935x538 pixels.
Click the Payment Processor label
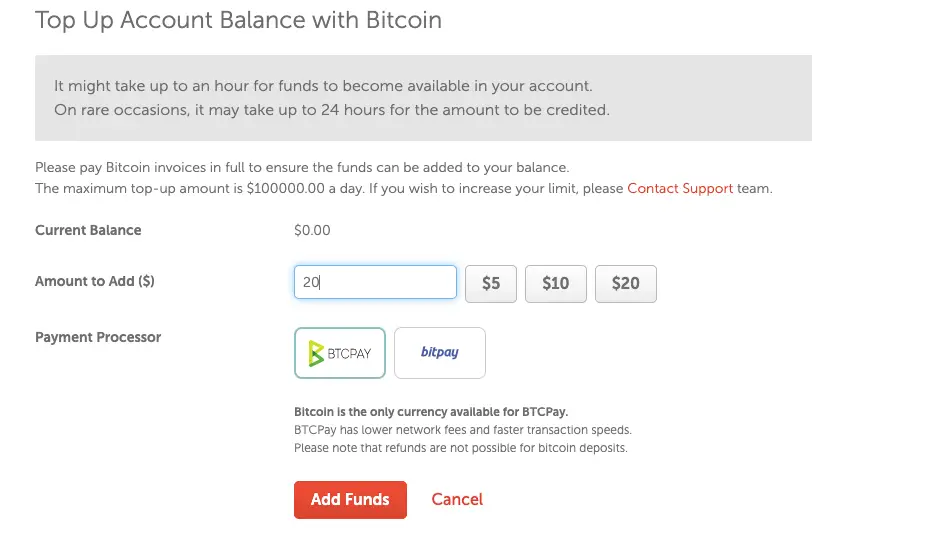(98, 337)
